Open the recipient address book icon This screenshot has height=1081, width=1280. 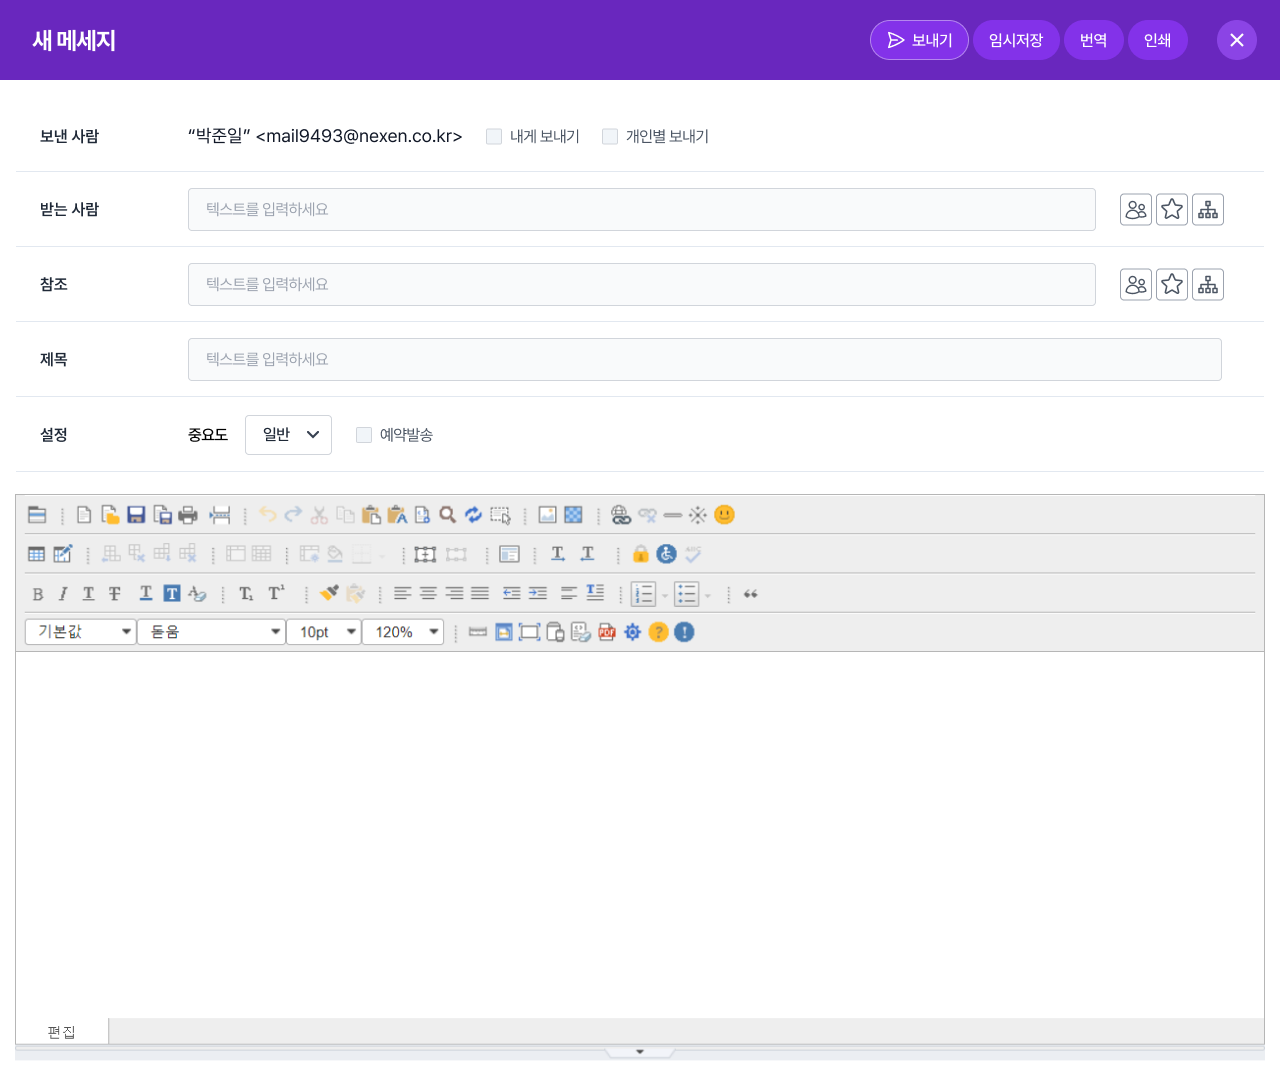(1136, 210)
